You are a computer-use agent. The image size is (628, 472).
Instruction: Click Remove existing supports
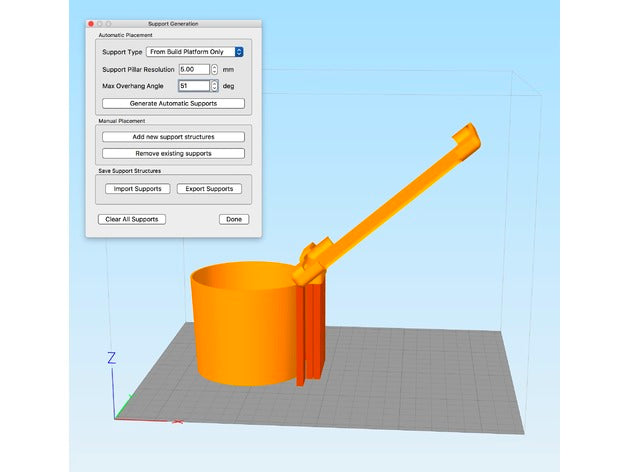[173, 153]
